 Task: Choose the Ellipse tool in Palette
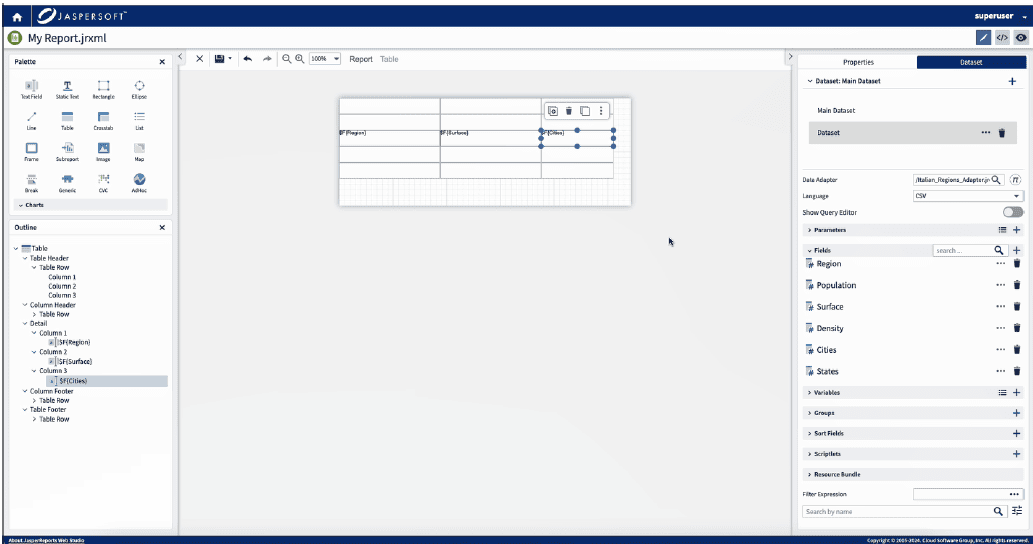[139, 89]
